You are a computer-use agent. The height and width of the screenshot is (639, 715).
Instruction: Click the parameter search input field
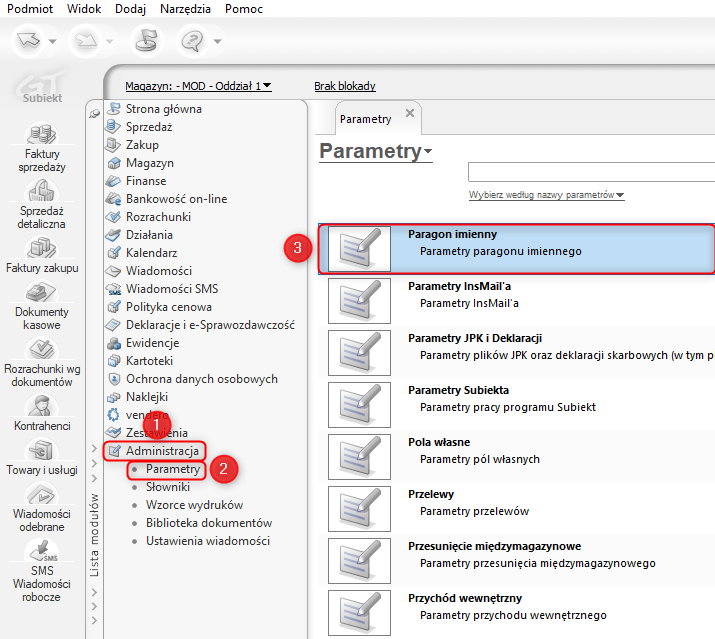click(x=590, y=171)
